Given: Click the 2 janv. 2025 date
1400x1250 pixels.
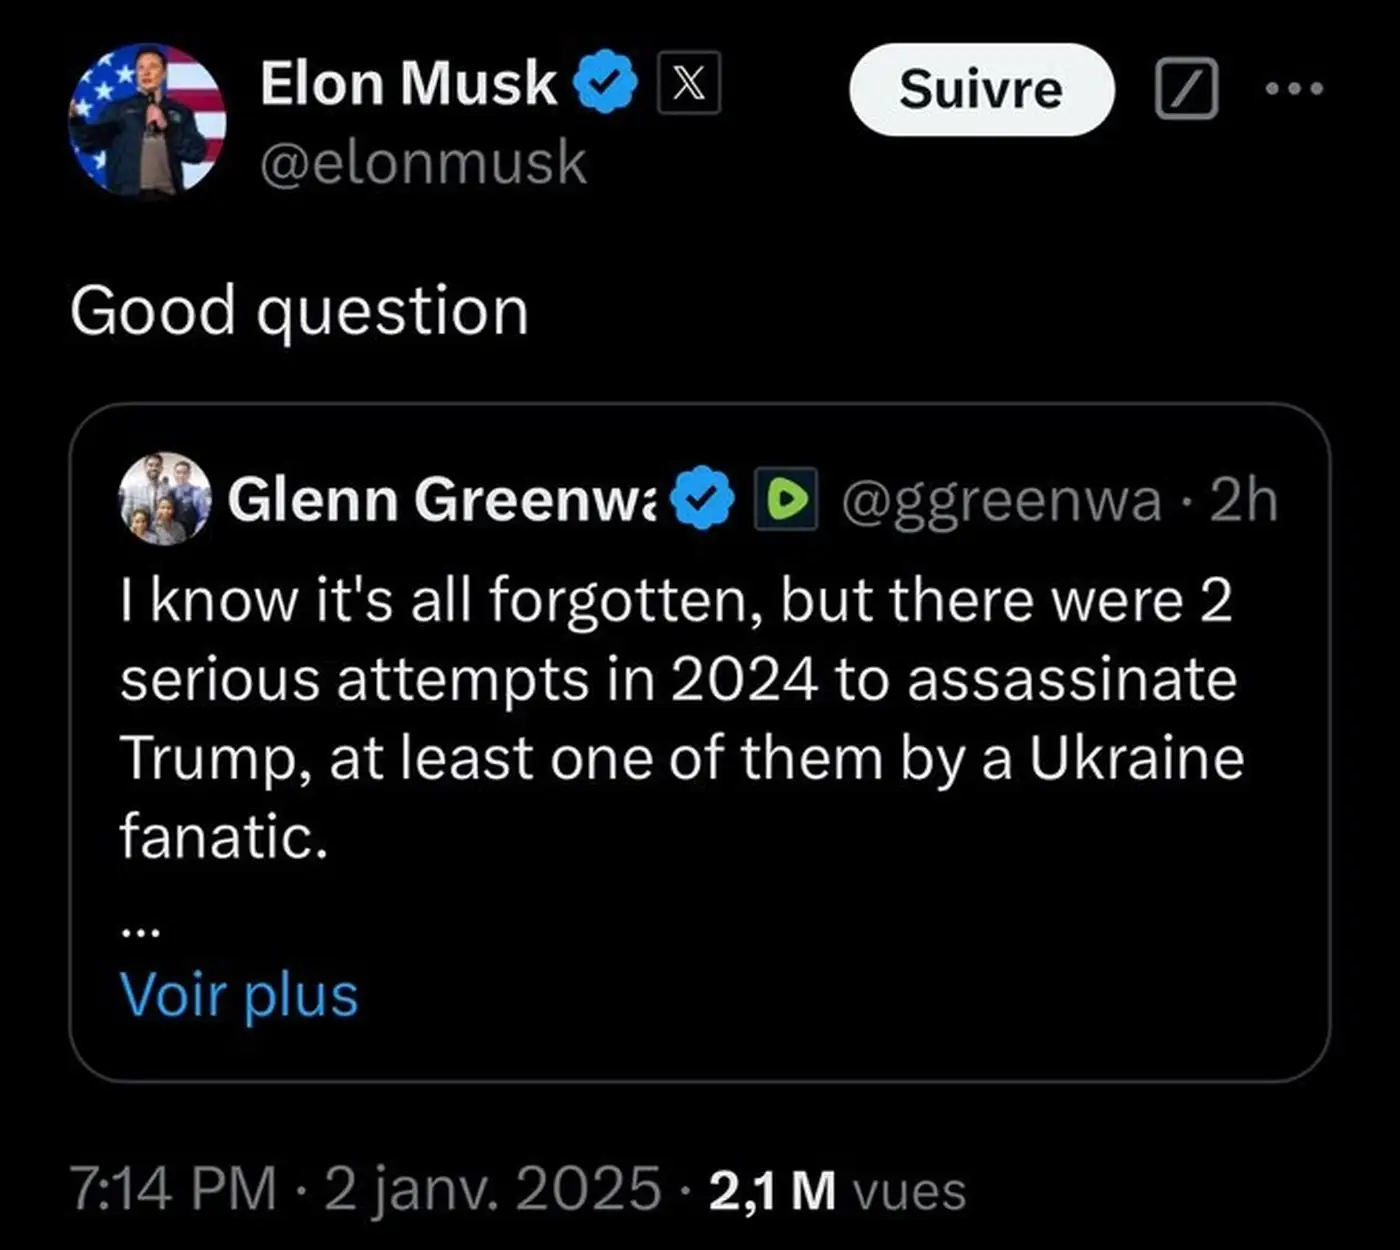Looking at the screenshot, I should 493,1190.
